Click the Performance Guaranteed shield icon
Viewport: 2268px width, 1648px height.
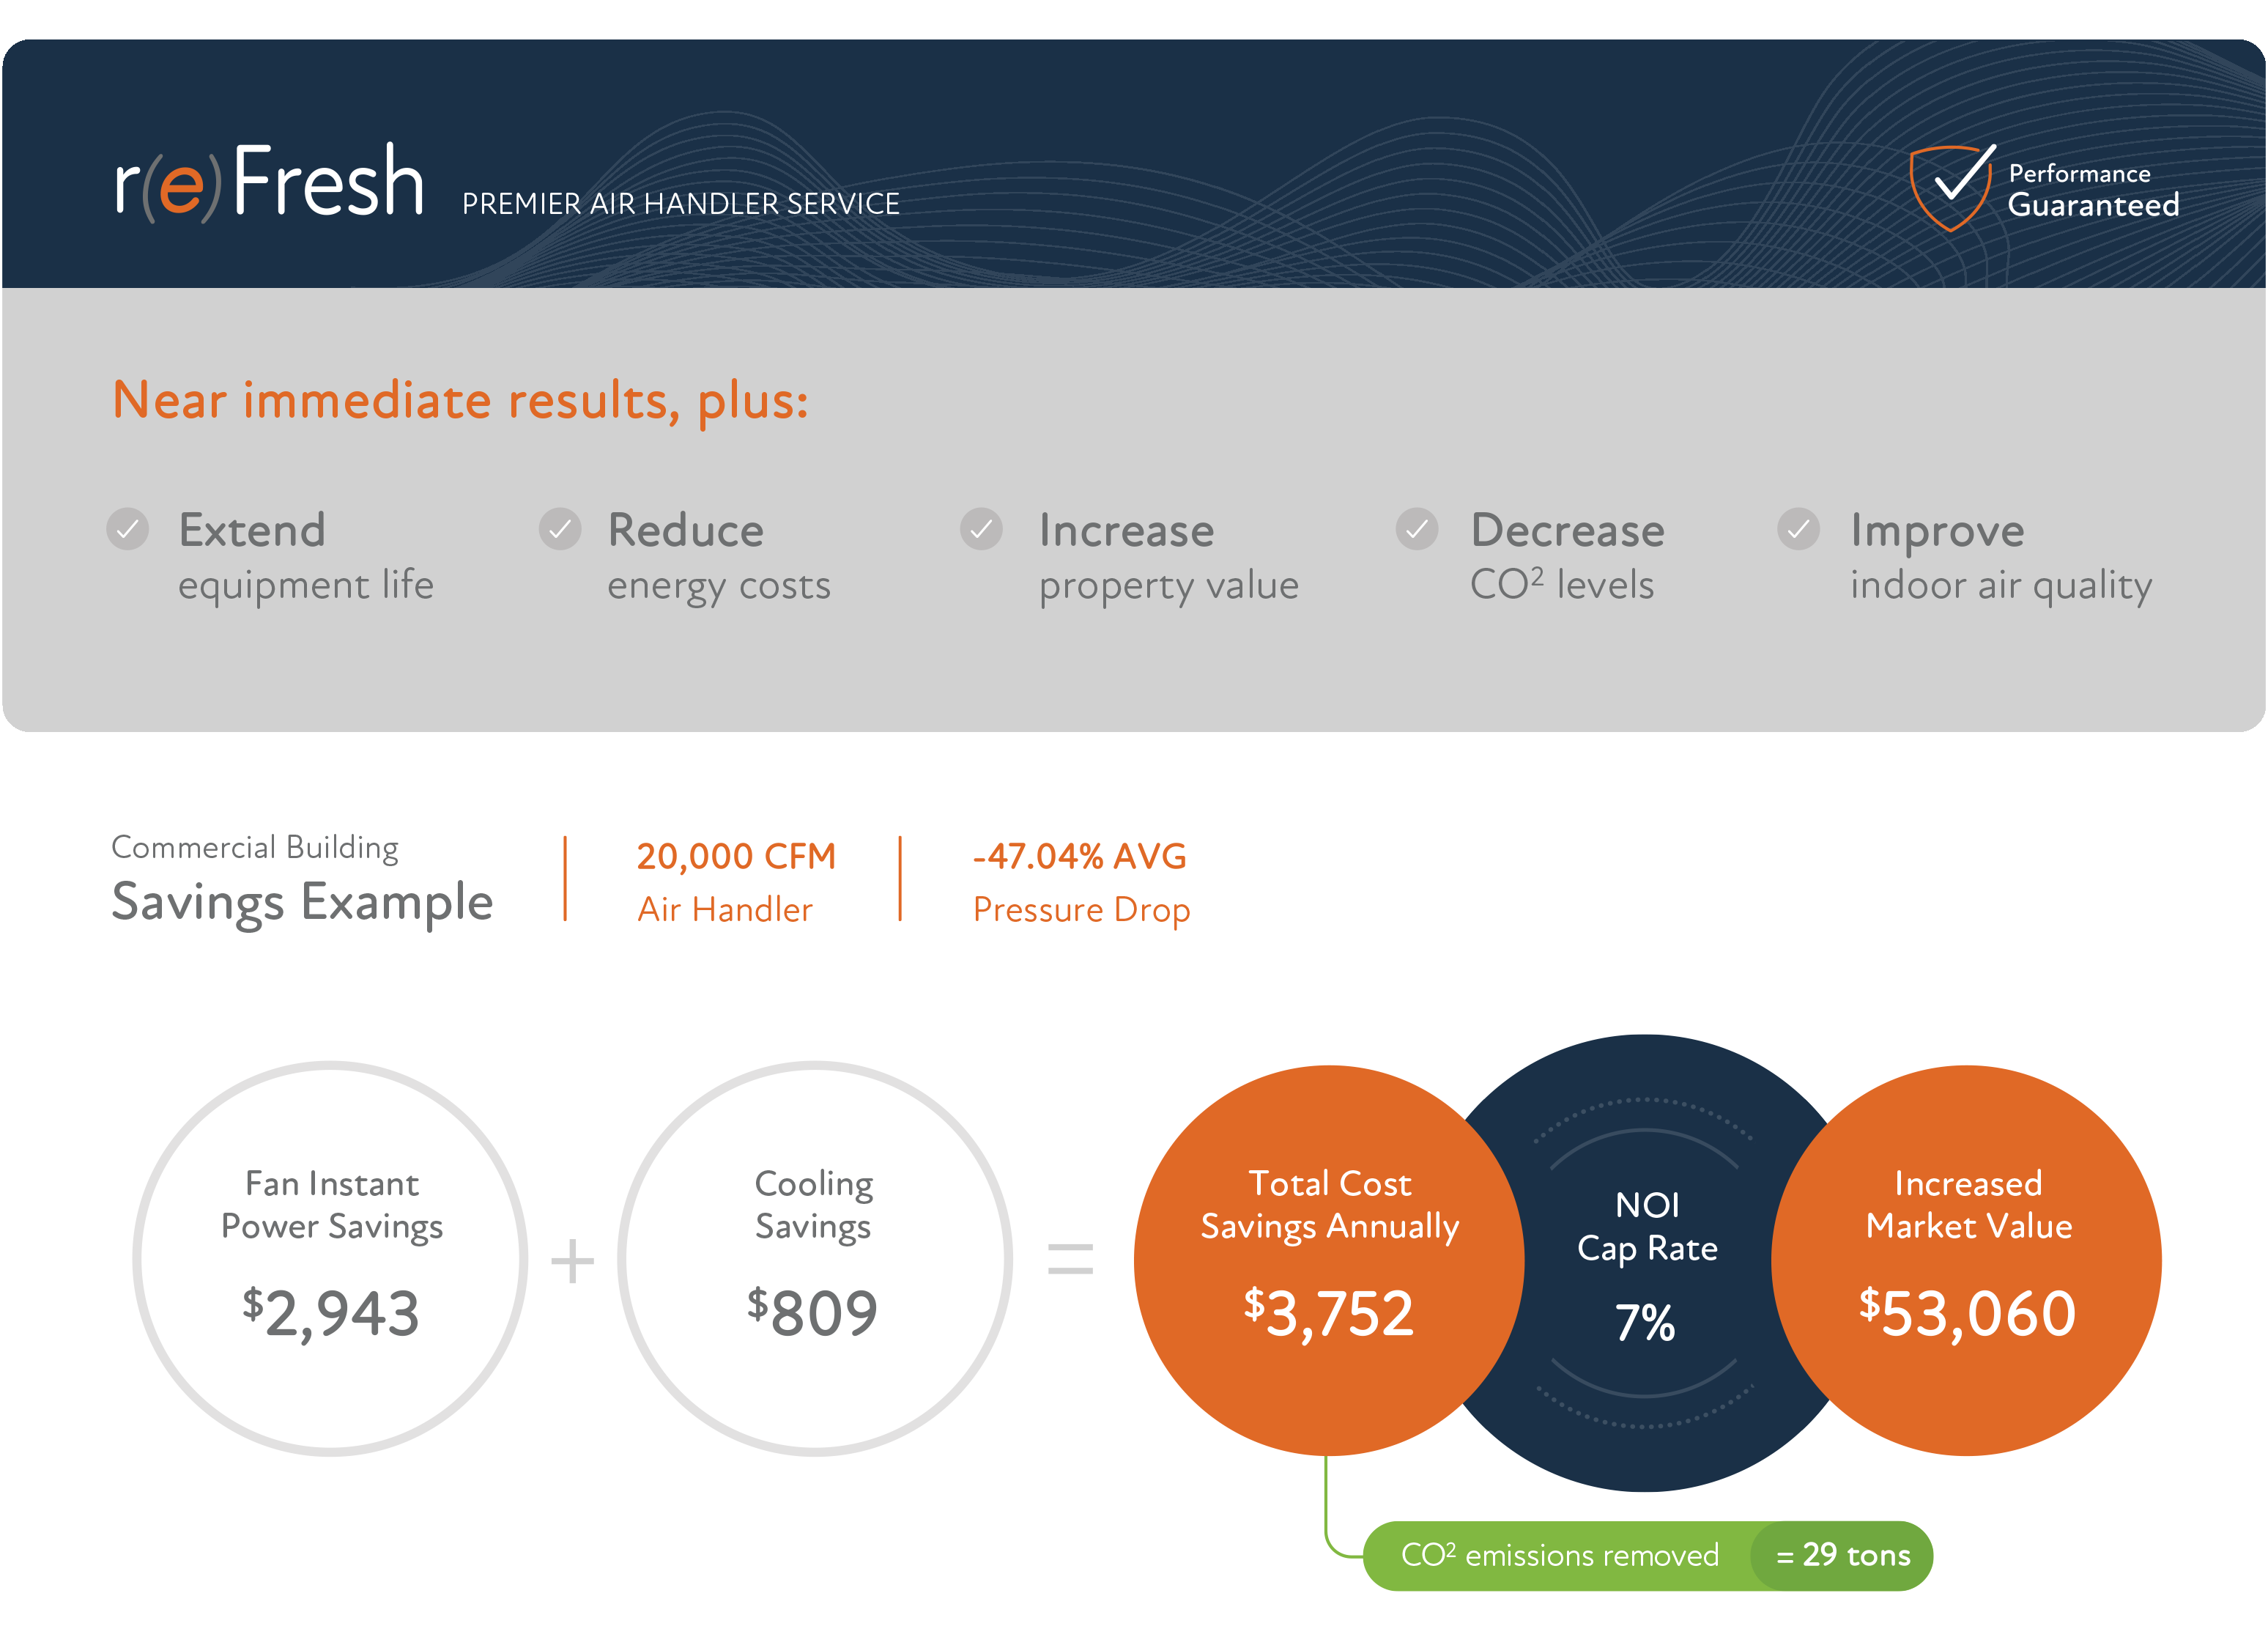1951,186
